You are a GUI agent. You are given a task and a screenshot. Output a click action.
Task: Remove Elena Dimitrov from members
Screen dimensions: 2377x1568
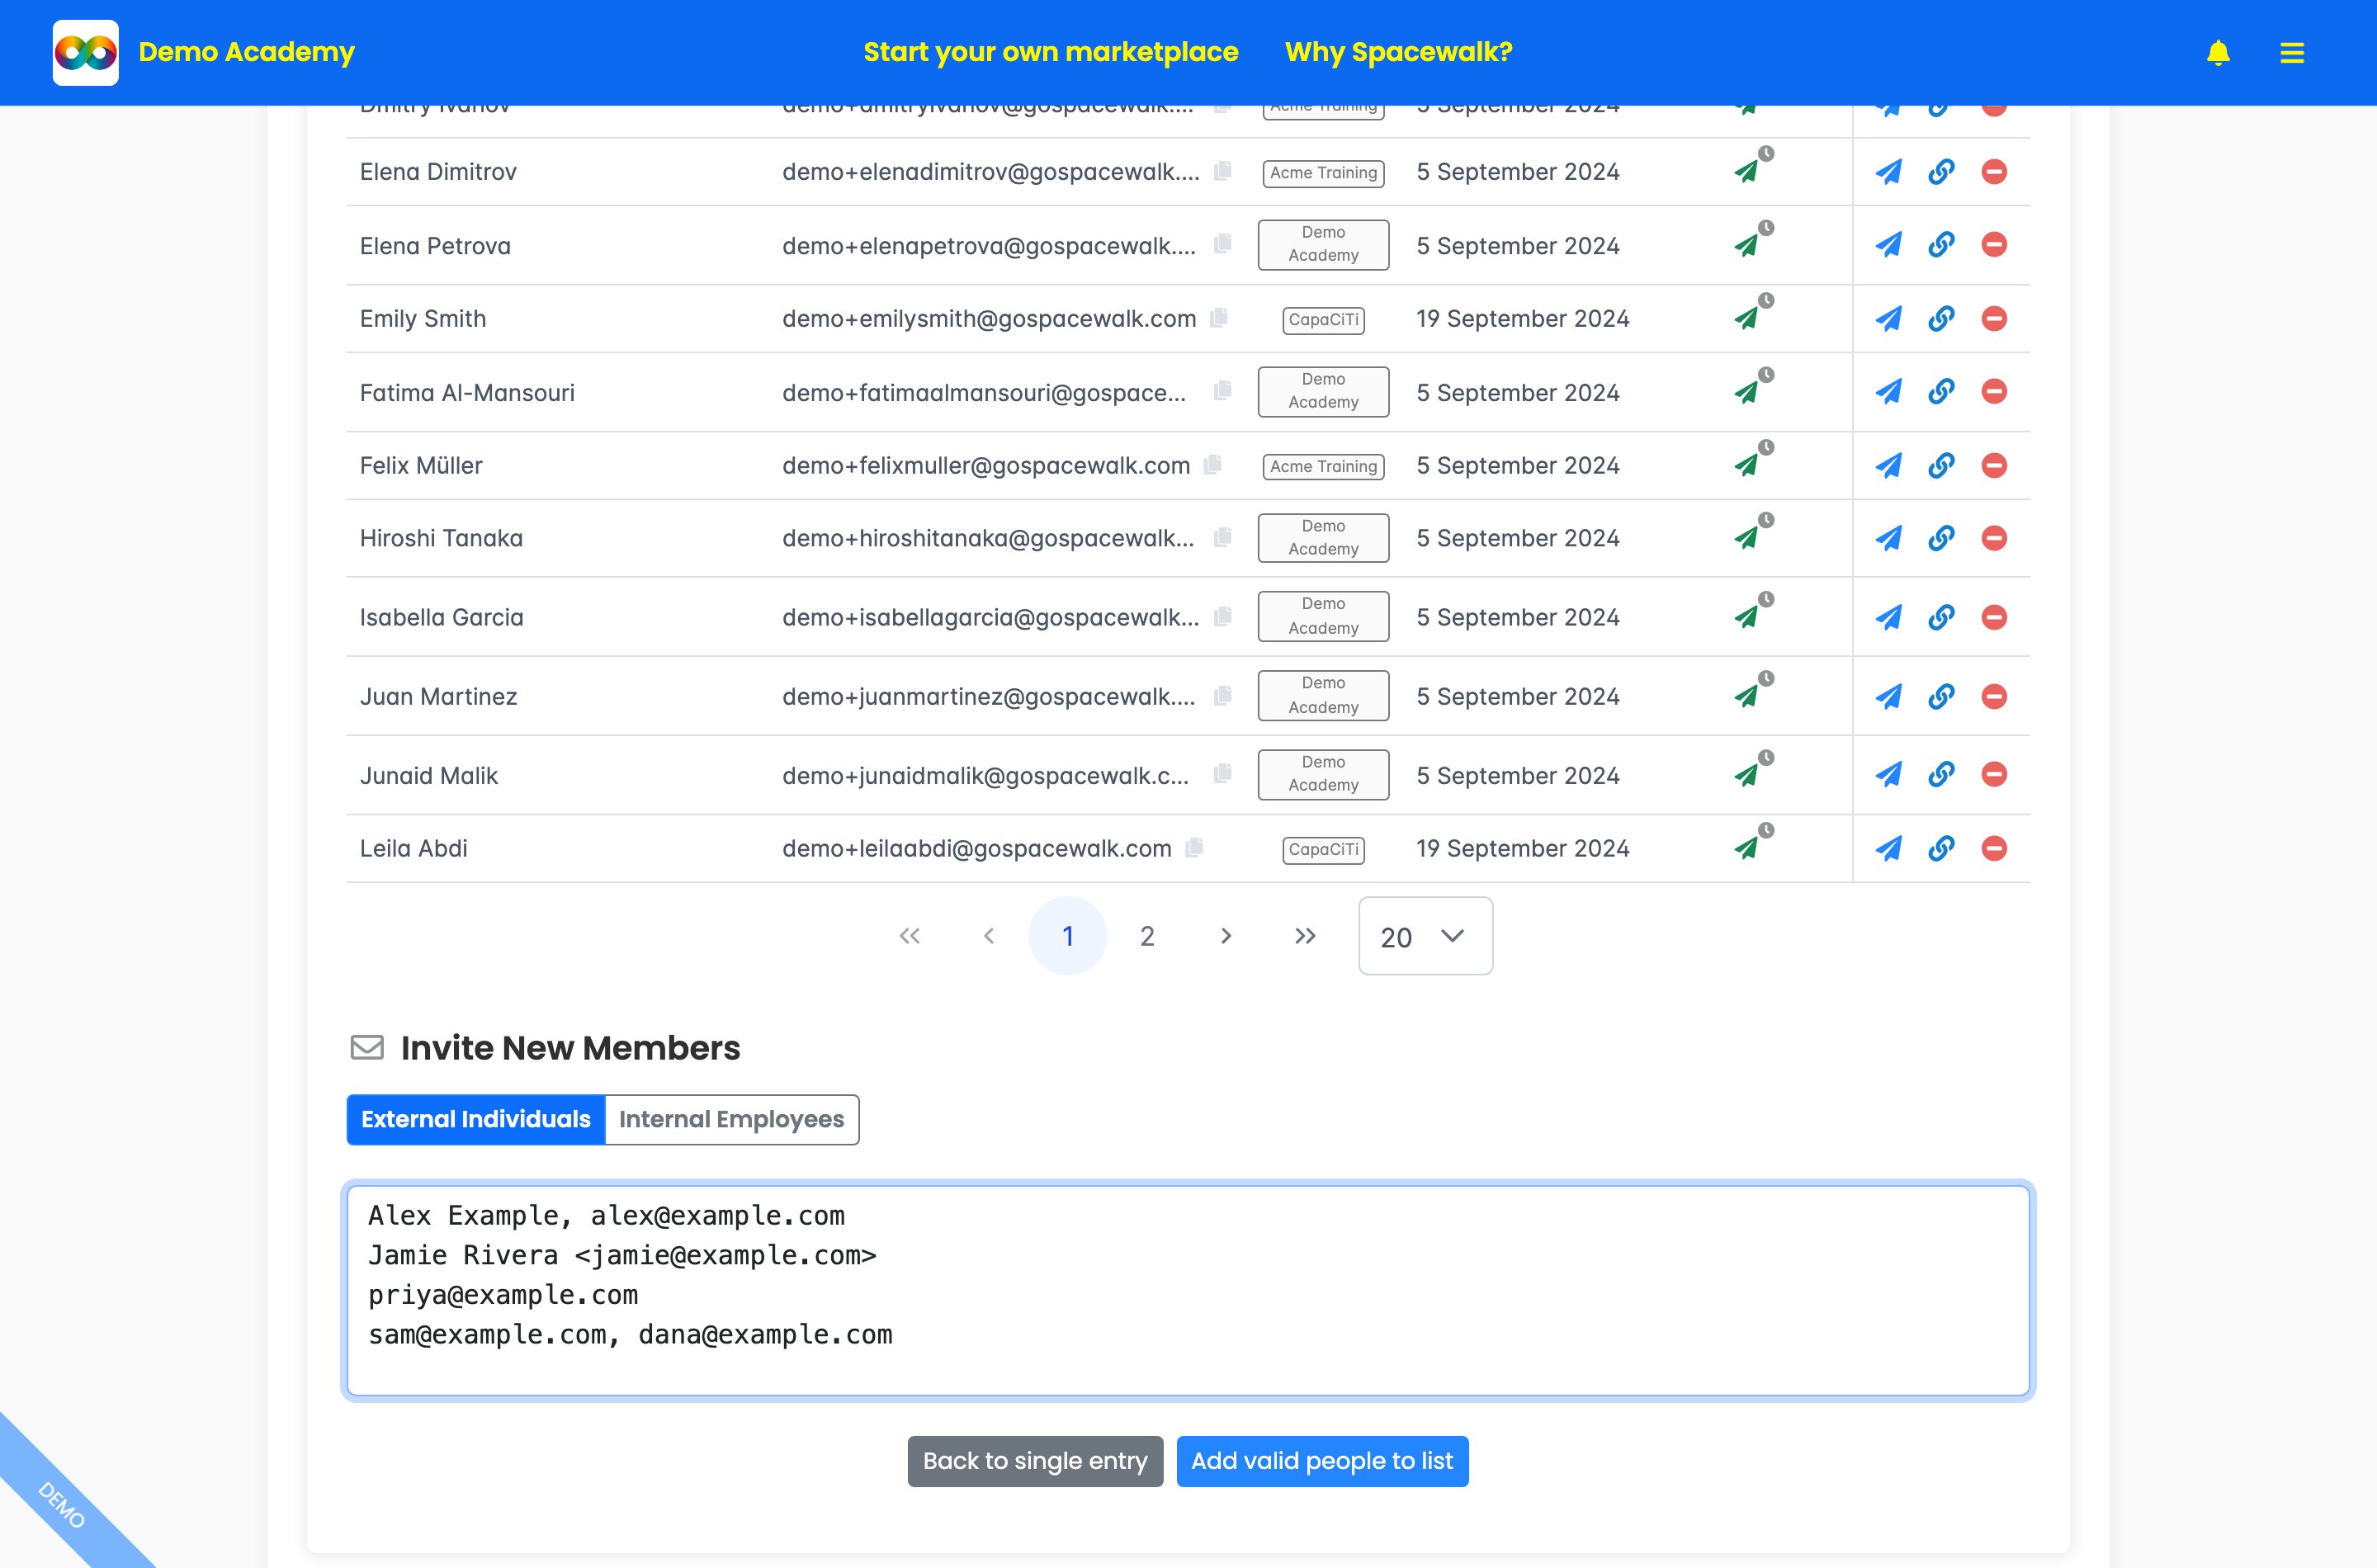(1994, 172)
